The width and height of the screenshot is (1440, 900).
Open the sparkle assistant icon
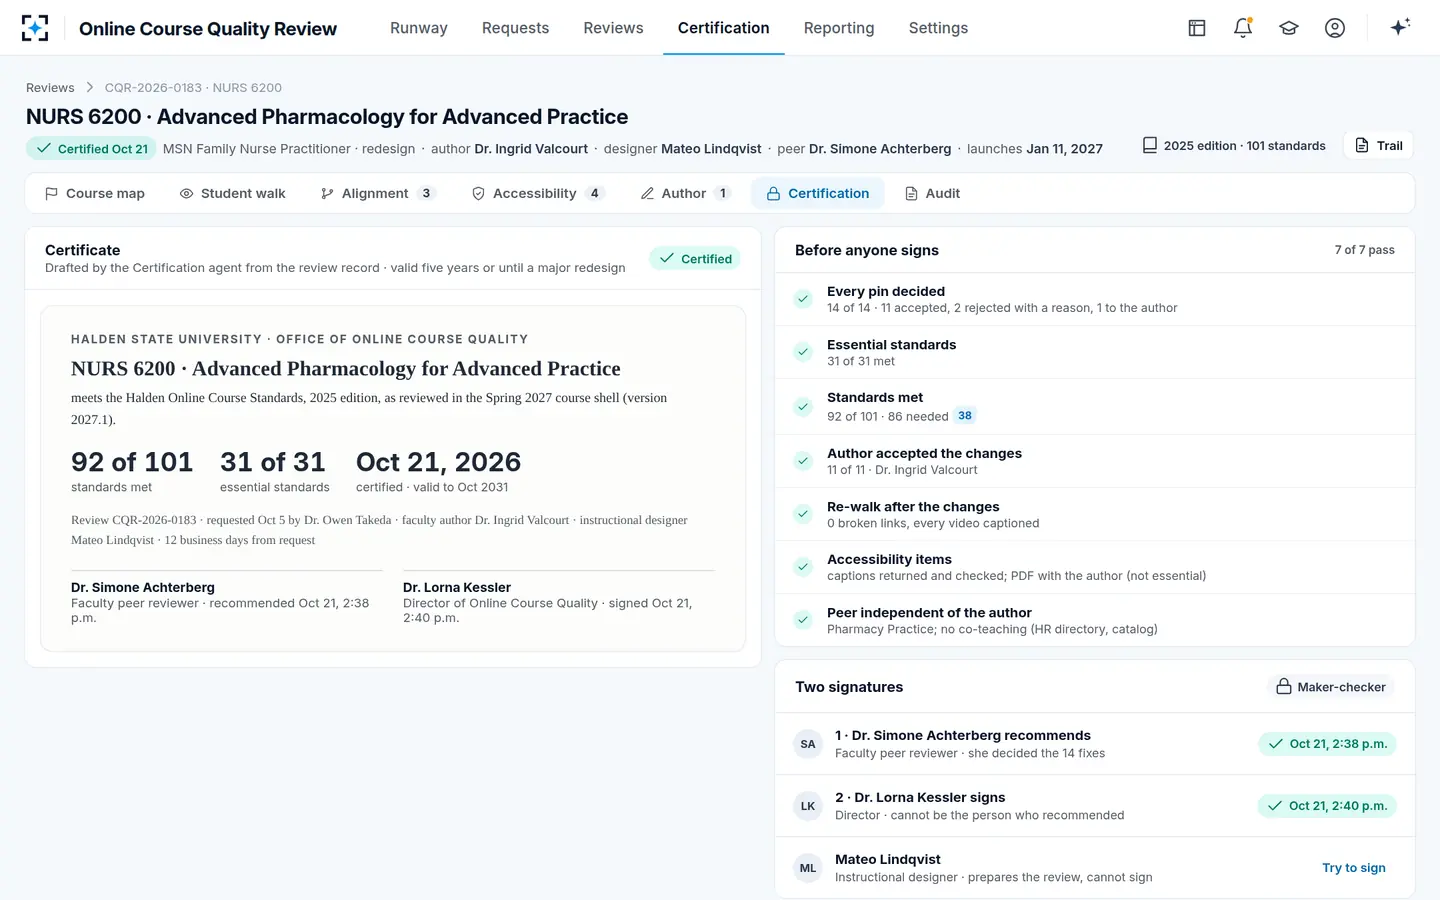pyautogui.click(x=1400, y=27)
